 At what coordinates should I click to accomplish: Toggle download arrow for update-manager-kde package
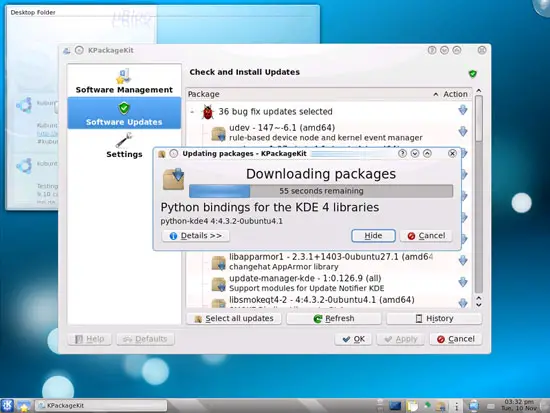[463, 282]
